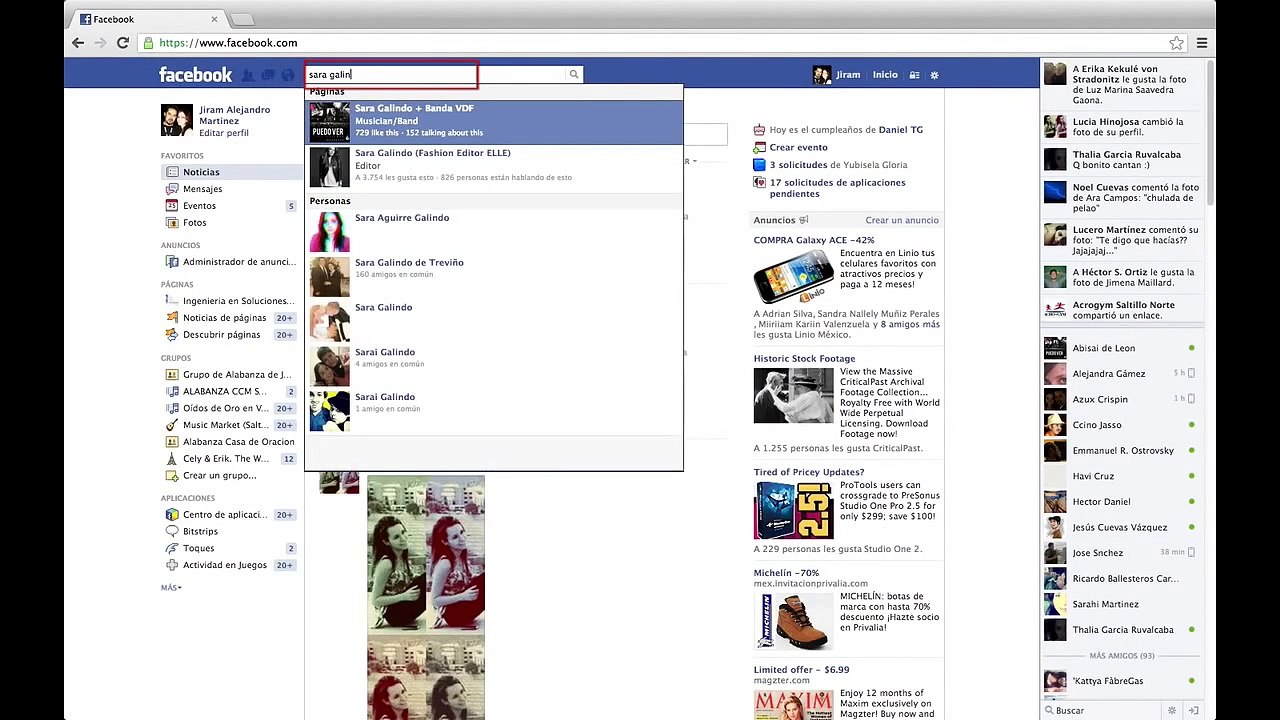The width and height of the screenshot is (1280, 720).
Task: Open the notifications globe icon
Action: (288, 75)
